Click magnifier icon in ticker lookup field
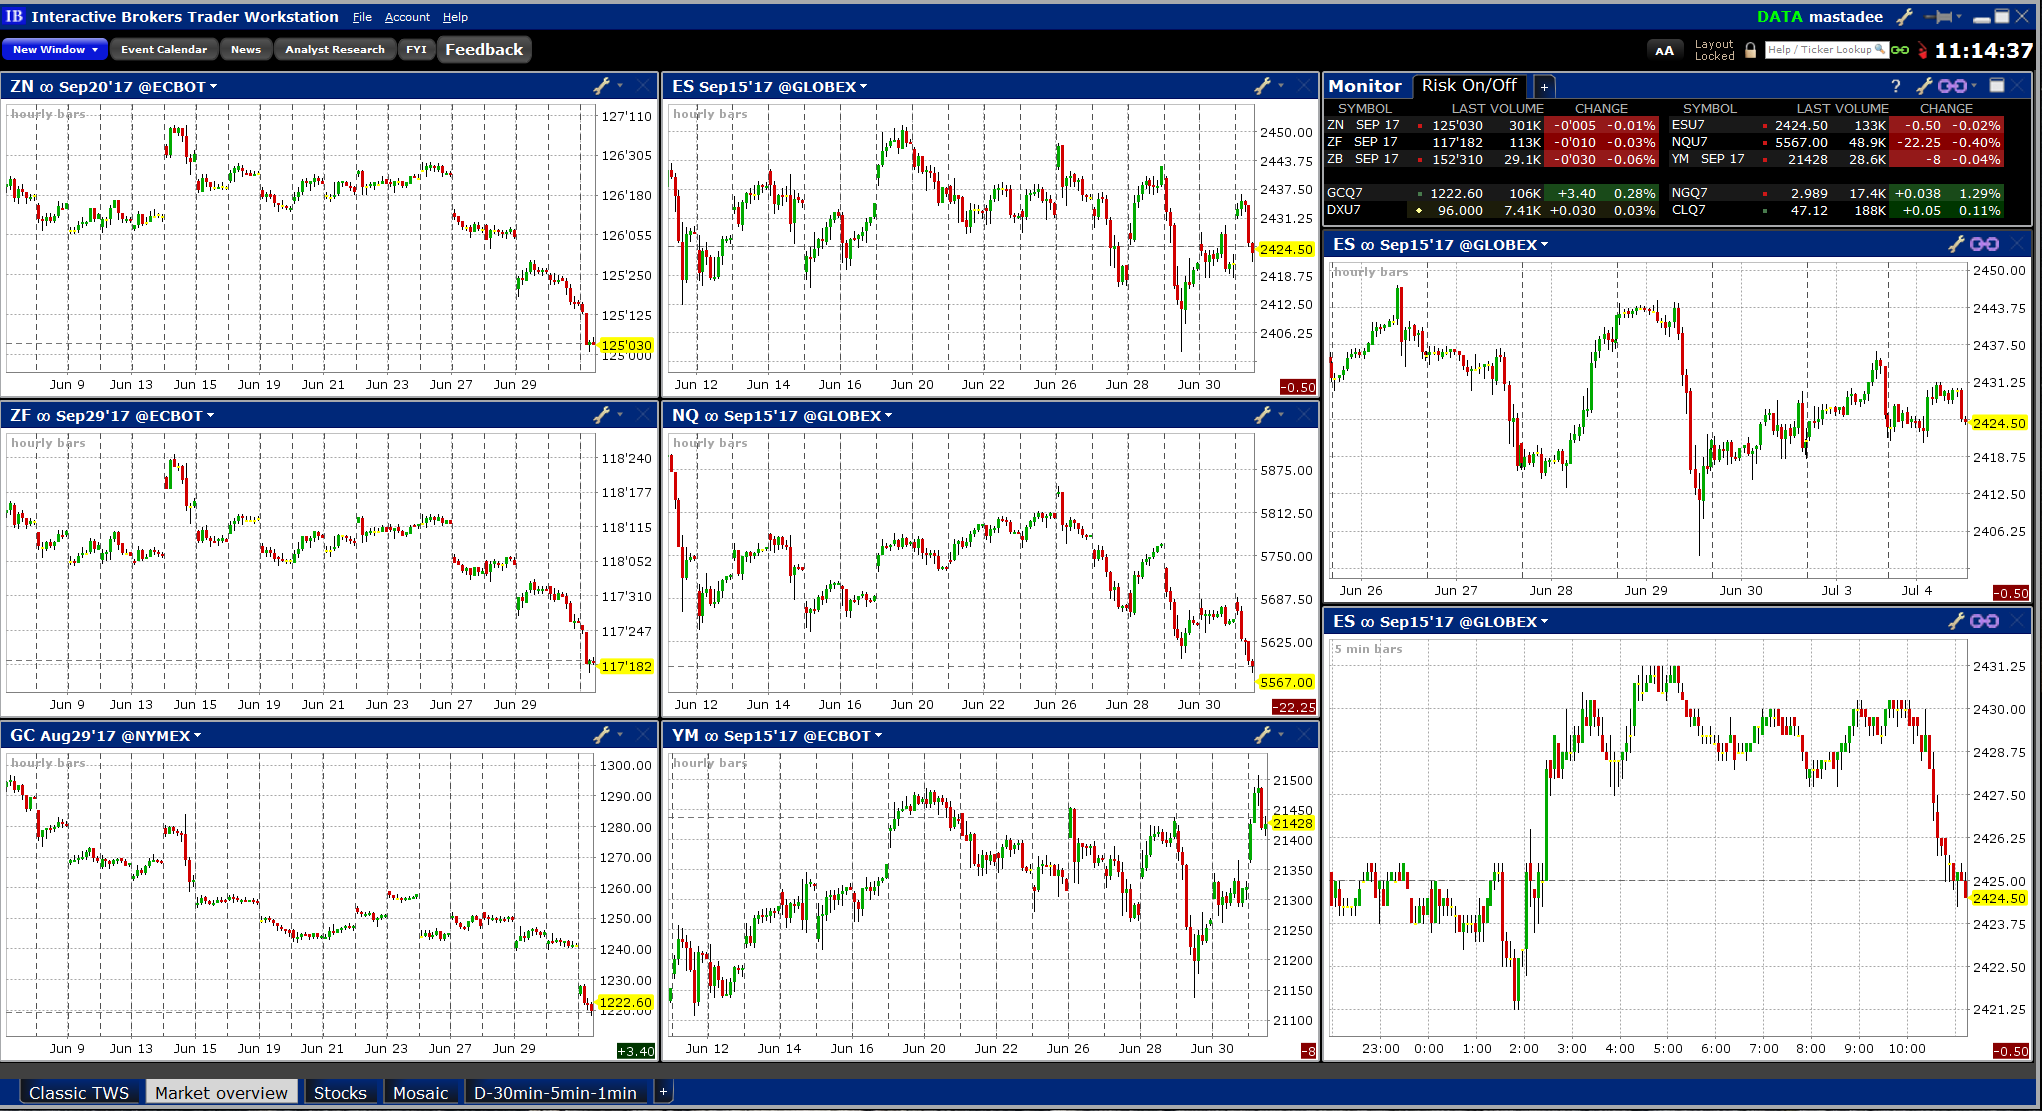2042x1111 pixels. [x=1879, y=49]
